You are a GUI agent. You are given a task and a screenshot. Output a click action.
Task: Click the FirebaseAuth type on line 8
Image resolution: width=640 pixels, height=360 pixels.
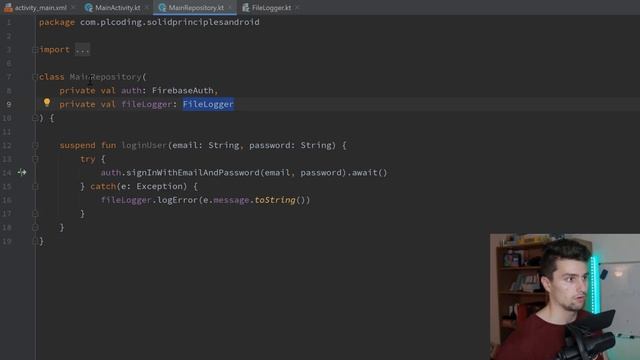click(x=182, y=91)
